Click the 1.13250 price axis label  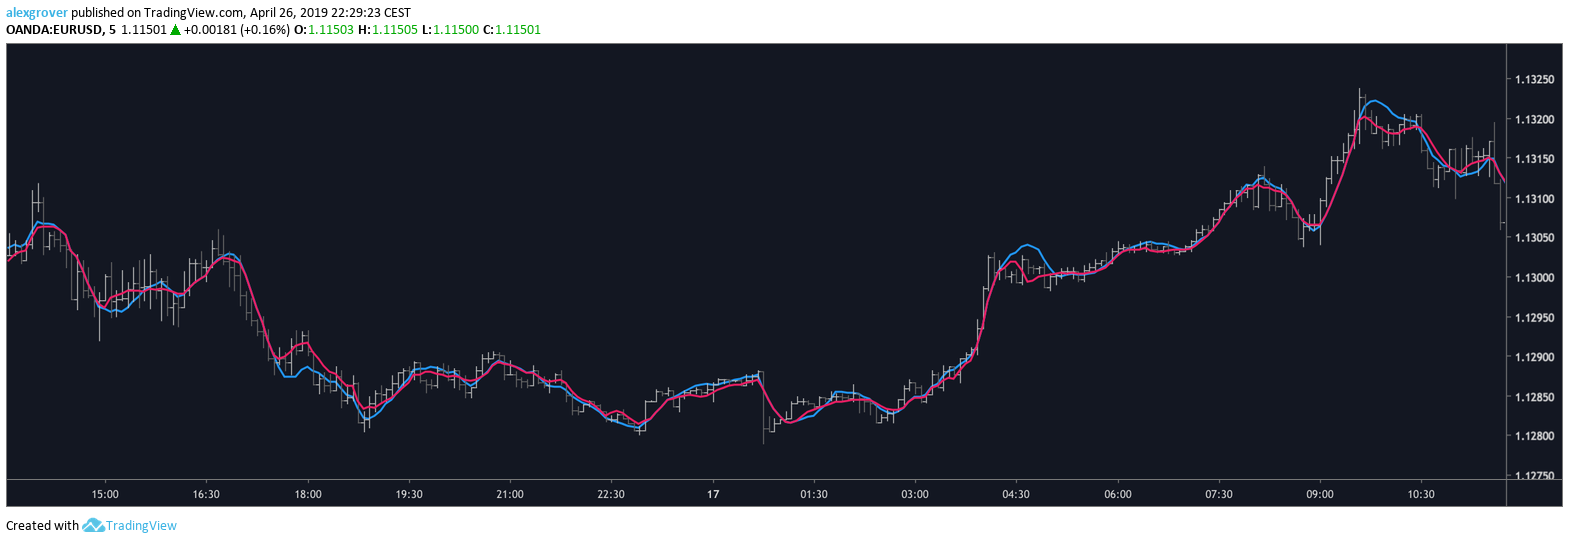click(x=1534, y=79)
